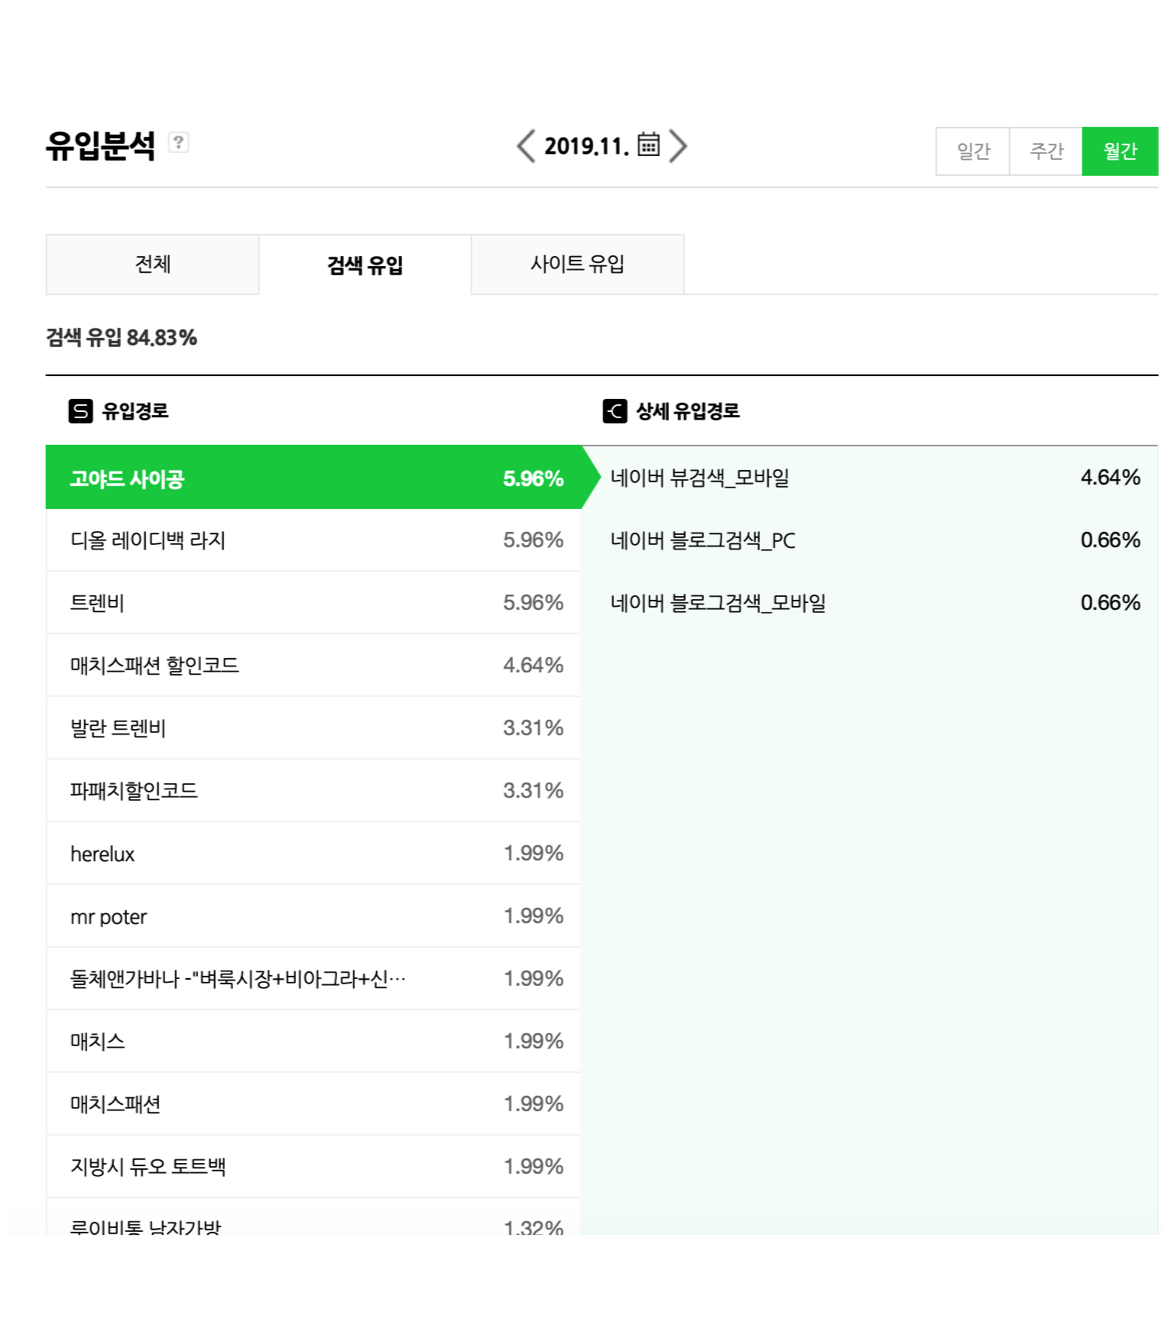This screenshot has height=1343, width=1170.
Task: Click the 유입경로 S icon
Action: pos(80,411)
